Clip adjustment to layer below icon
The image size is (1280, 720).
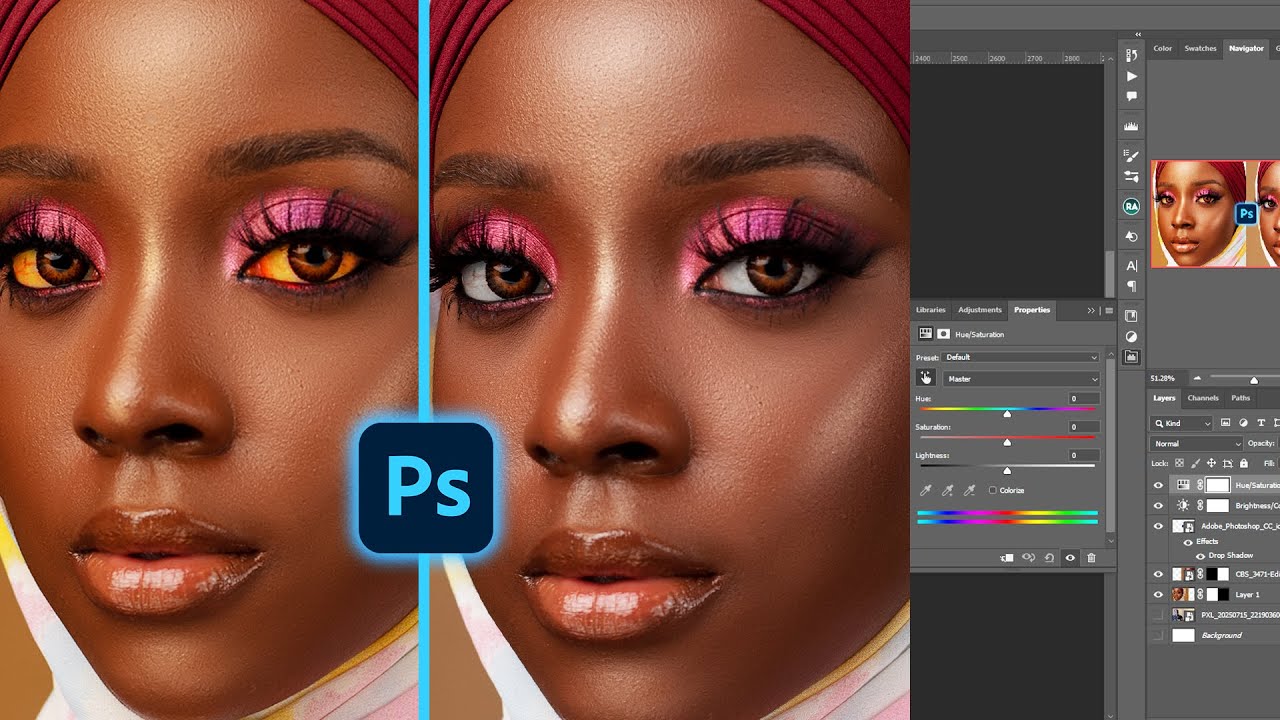pyautogui.click(x=1007, y=557)
